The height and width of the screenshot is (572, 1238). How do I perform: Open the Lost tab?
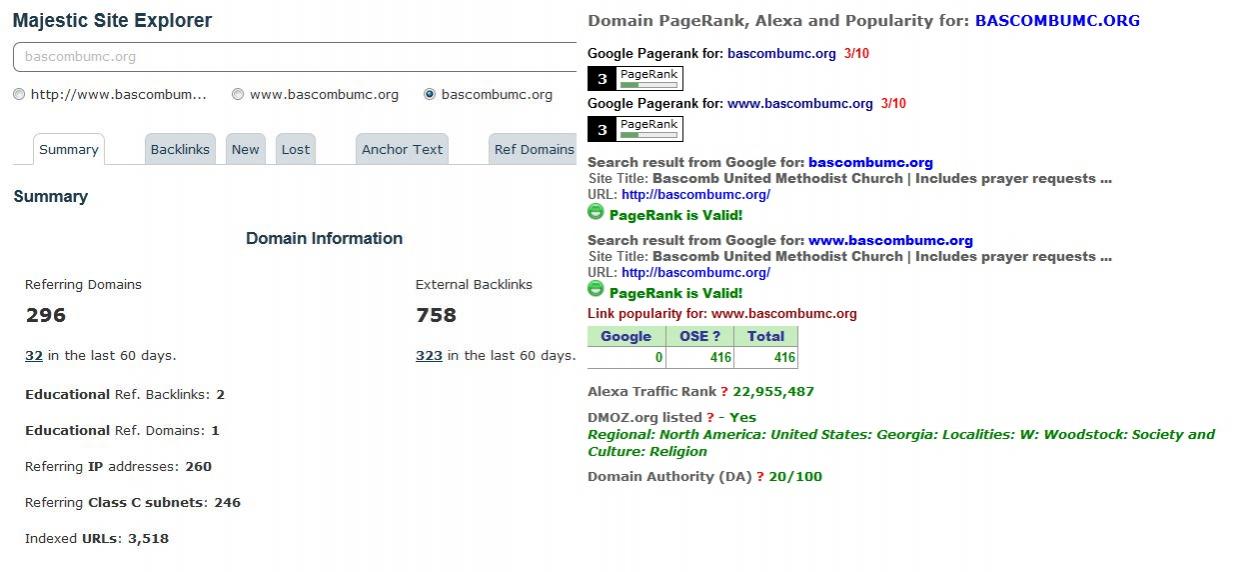pyautogui.click(x=295, y=149)
